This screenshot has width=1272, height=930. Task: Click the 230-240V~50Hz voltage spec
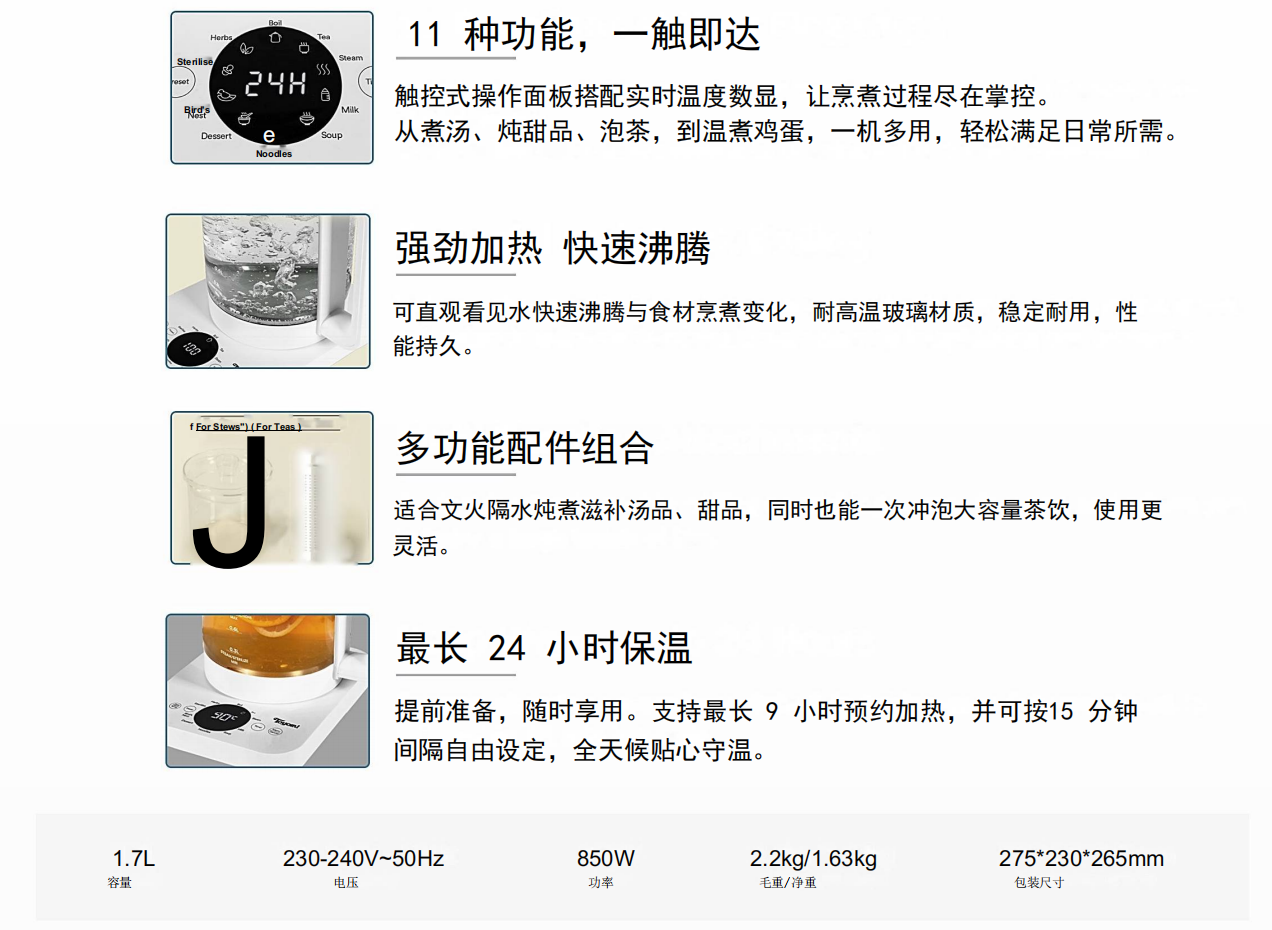[363, 858]
